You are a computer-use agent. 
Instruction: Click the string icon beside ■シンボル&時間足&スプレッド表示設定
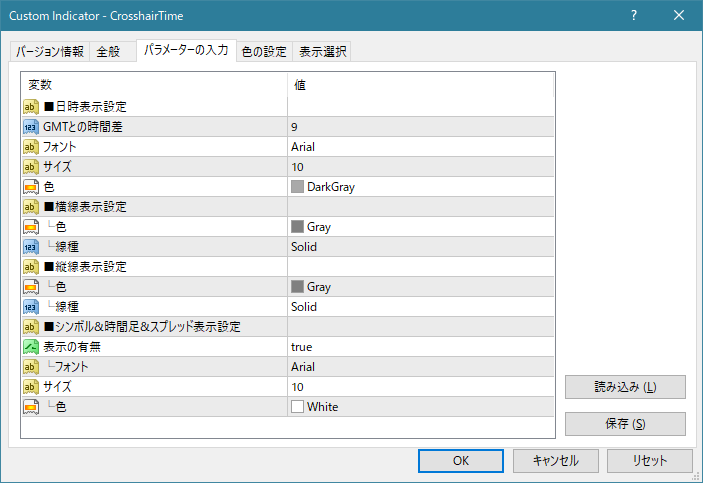pos(31,327)
